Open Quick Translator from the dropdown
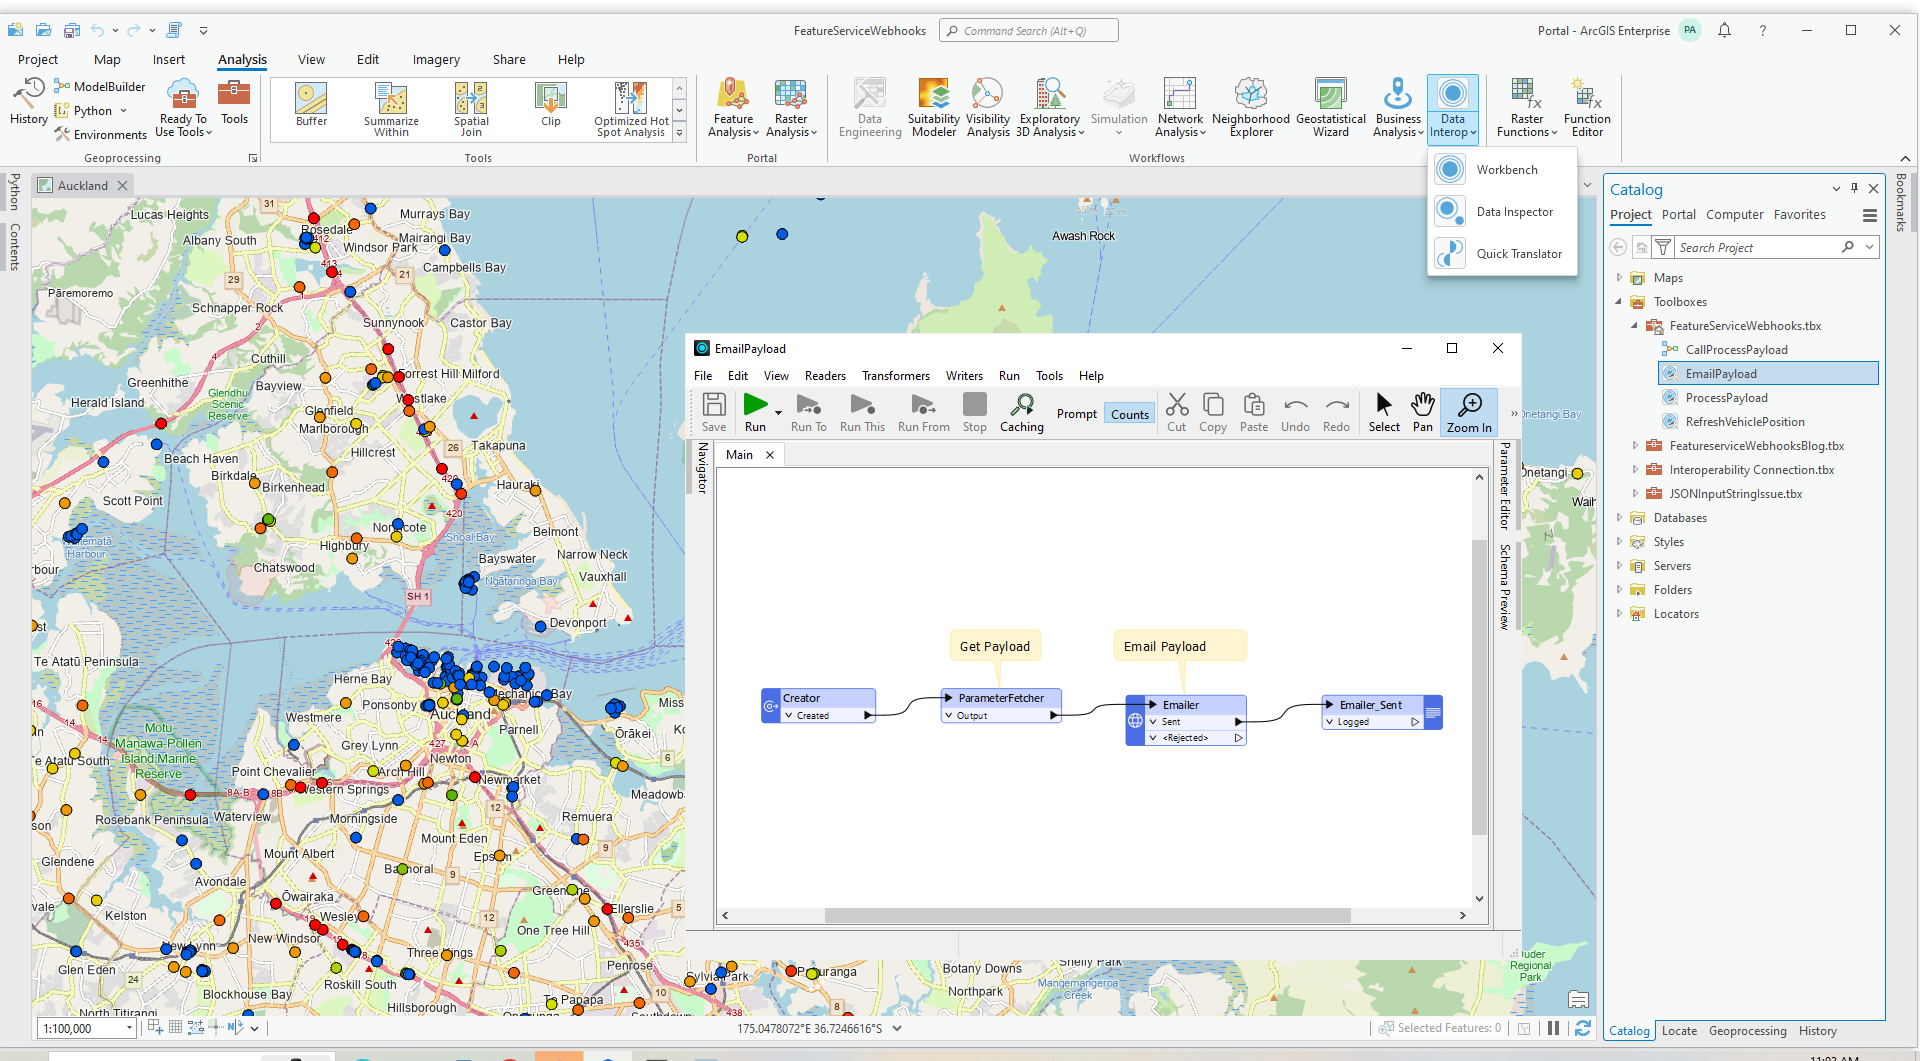 coord(1518,254)
